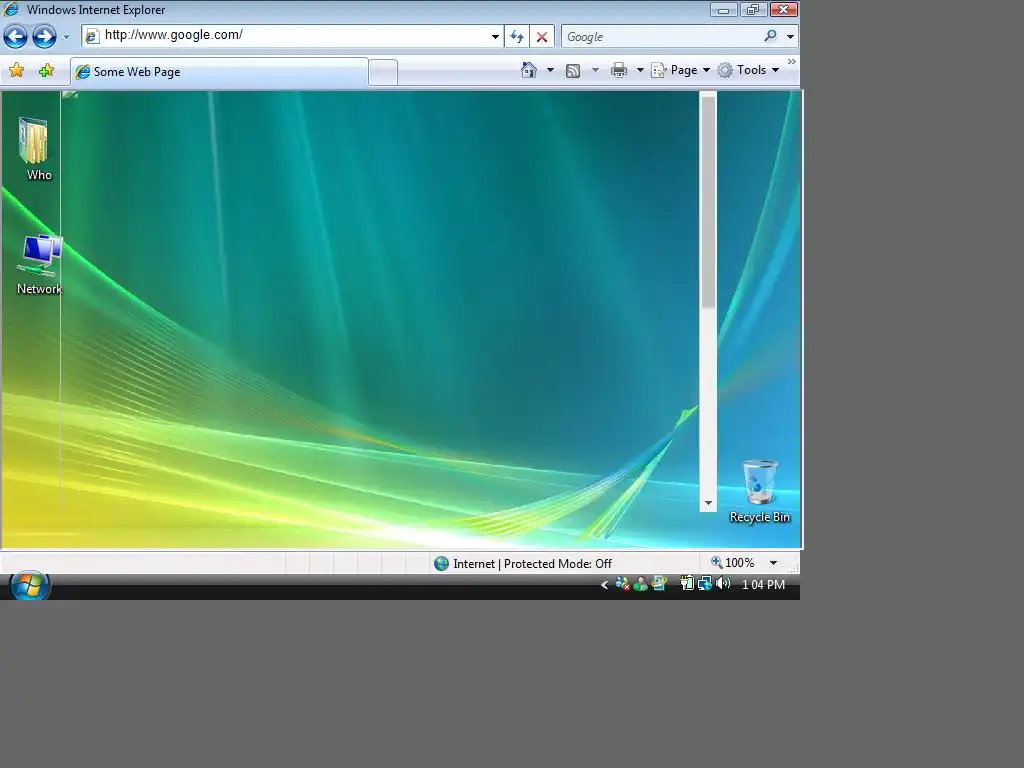
Task: Open the recent pages dropdown beside Forward
Action: tap(66, 37)
